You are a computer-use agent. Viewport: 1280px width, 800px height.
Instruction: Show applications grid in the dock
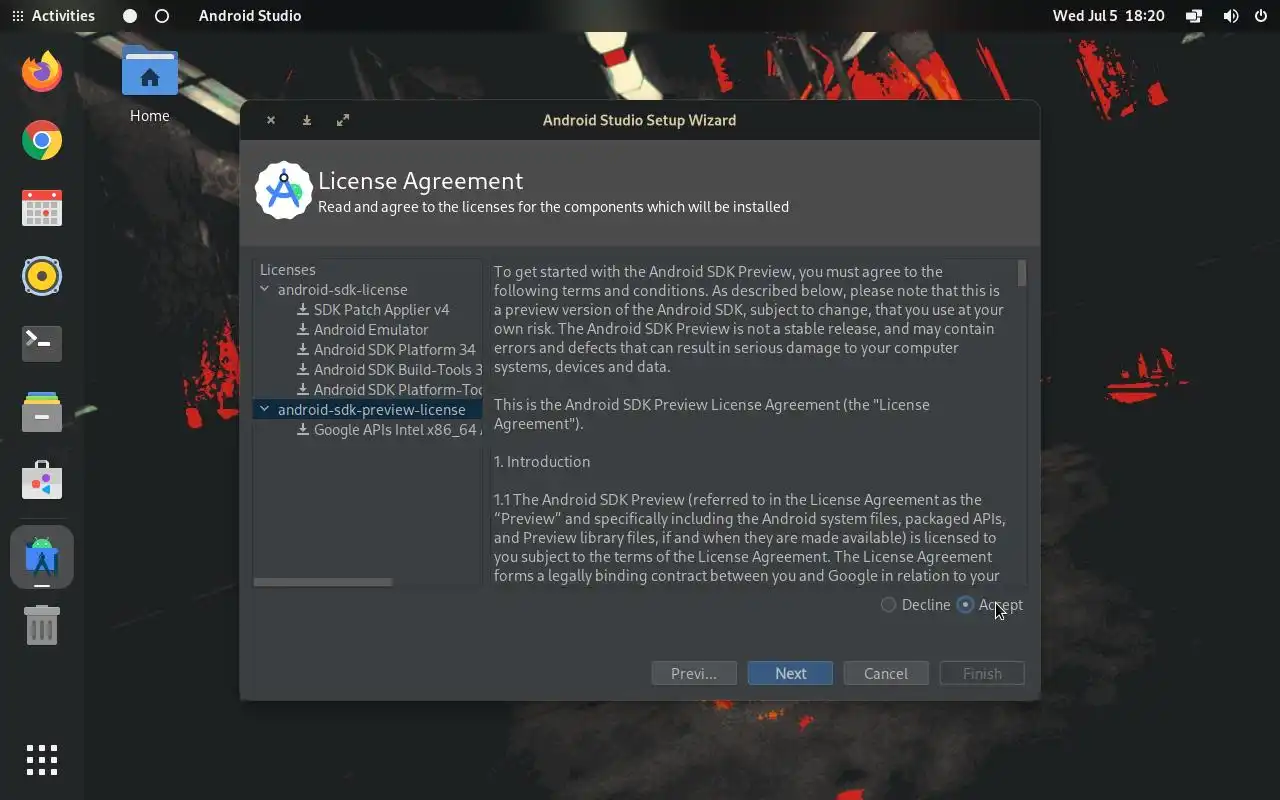(42, 760)
